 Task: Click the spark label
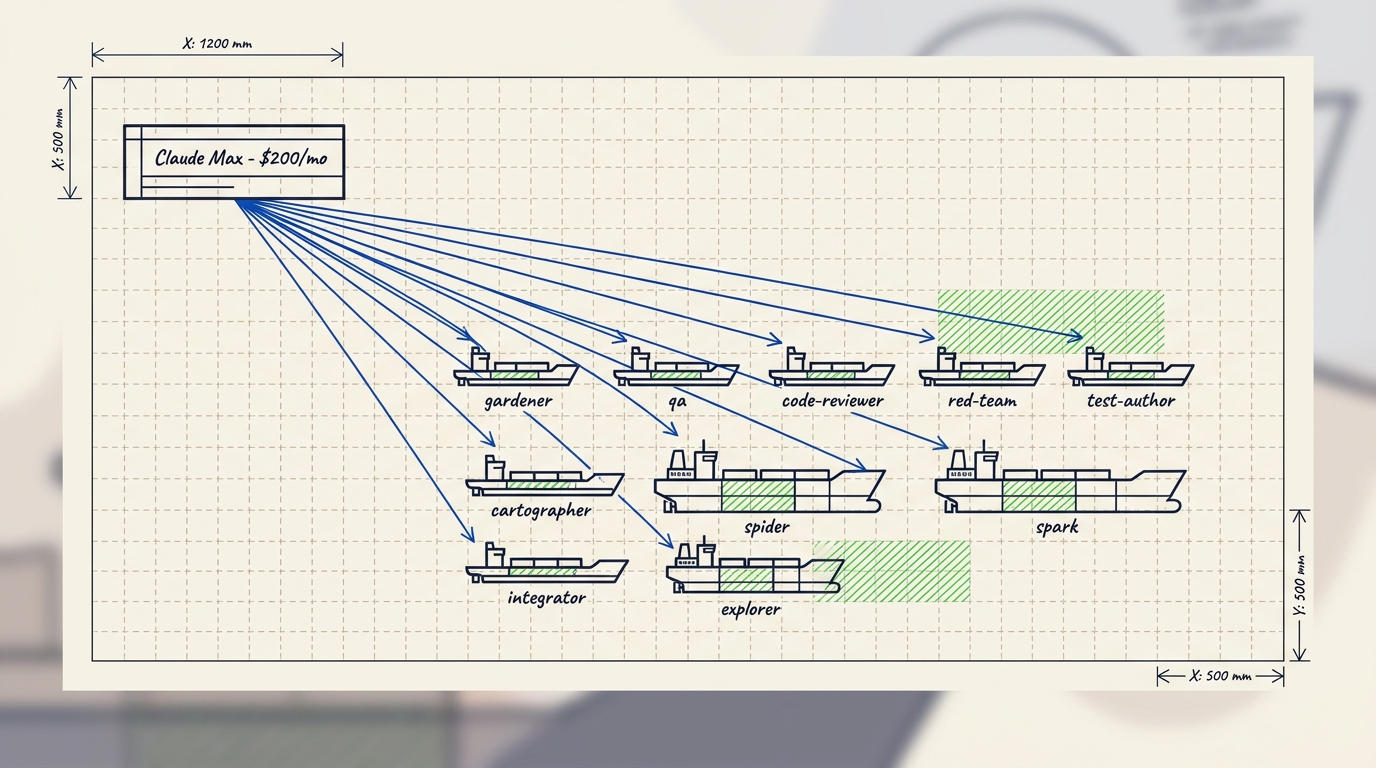point(1057,527)
